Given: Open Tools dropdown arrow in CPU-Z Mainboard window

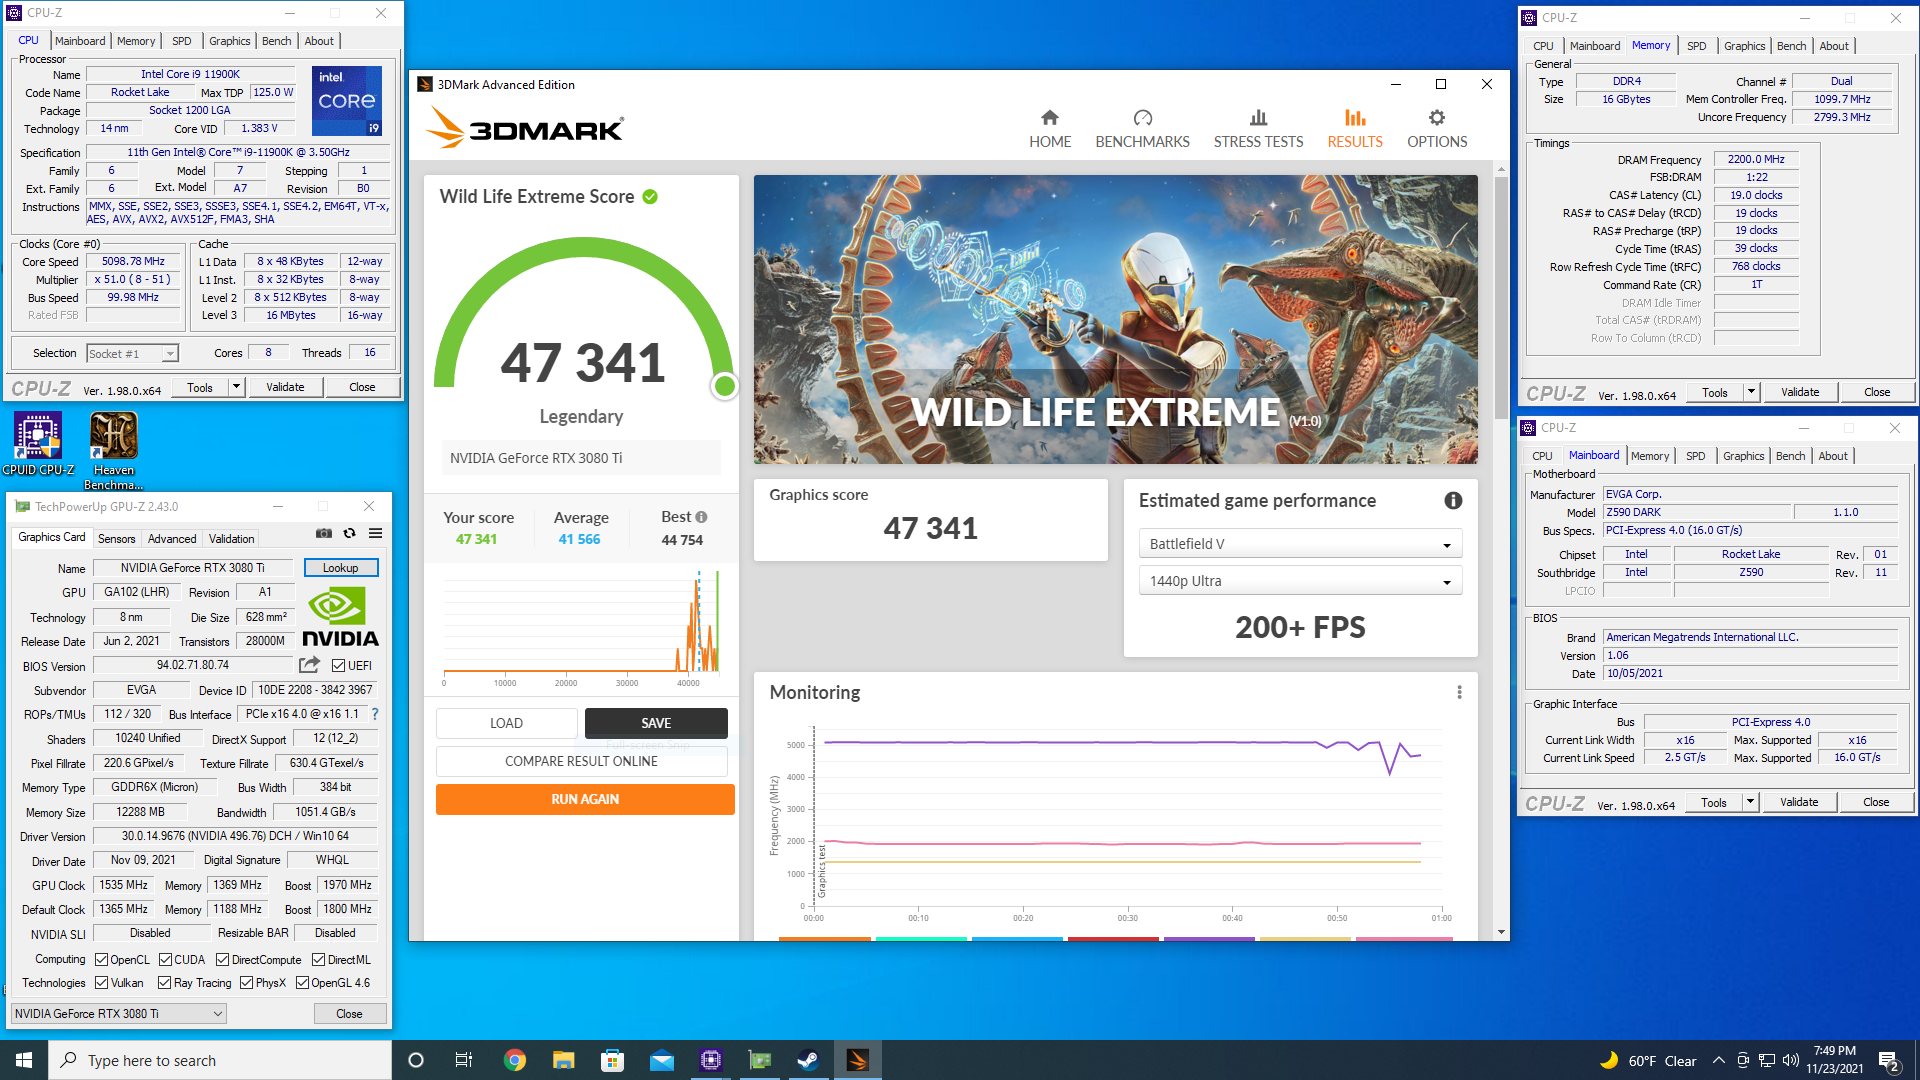Looking at the screenshot, I should [1751, 802].
